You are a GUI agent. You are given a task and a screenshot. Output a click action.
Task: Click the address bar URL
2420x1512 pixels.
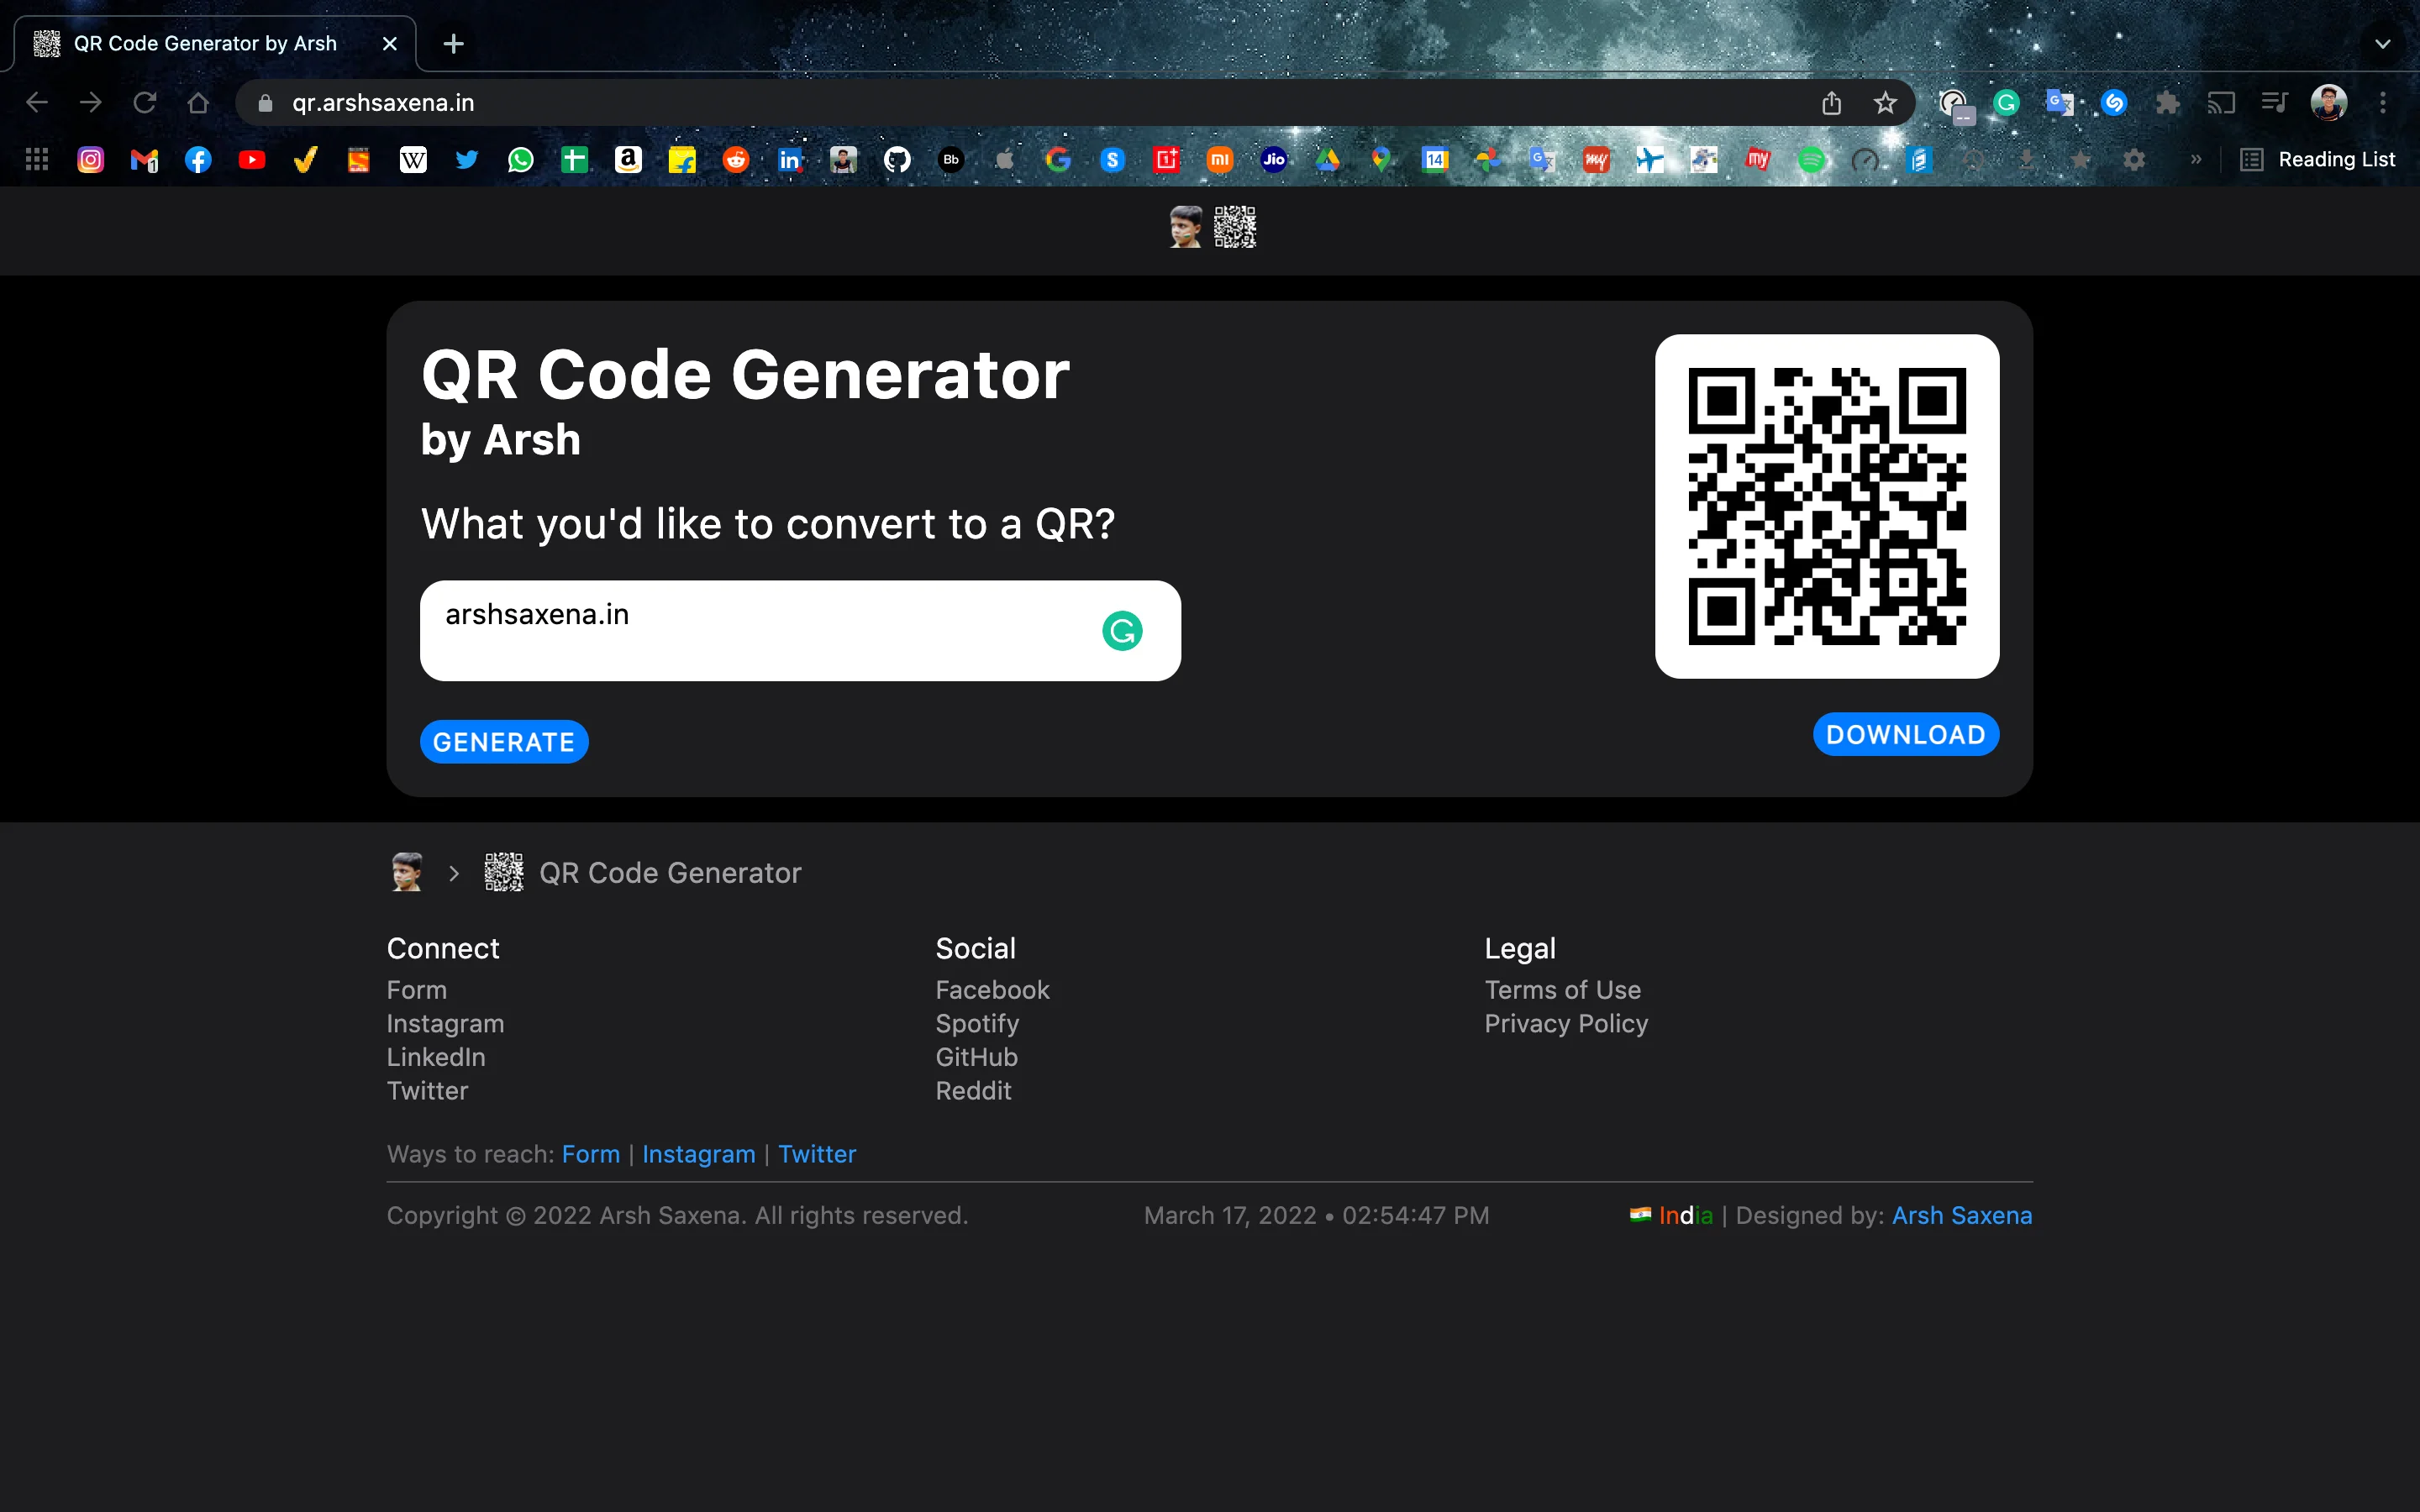click(x=383, y=103)
